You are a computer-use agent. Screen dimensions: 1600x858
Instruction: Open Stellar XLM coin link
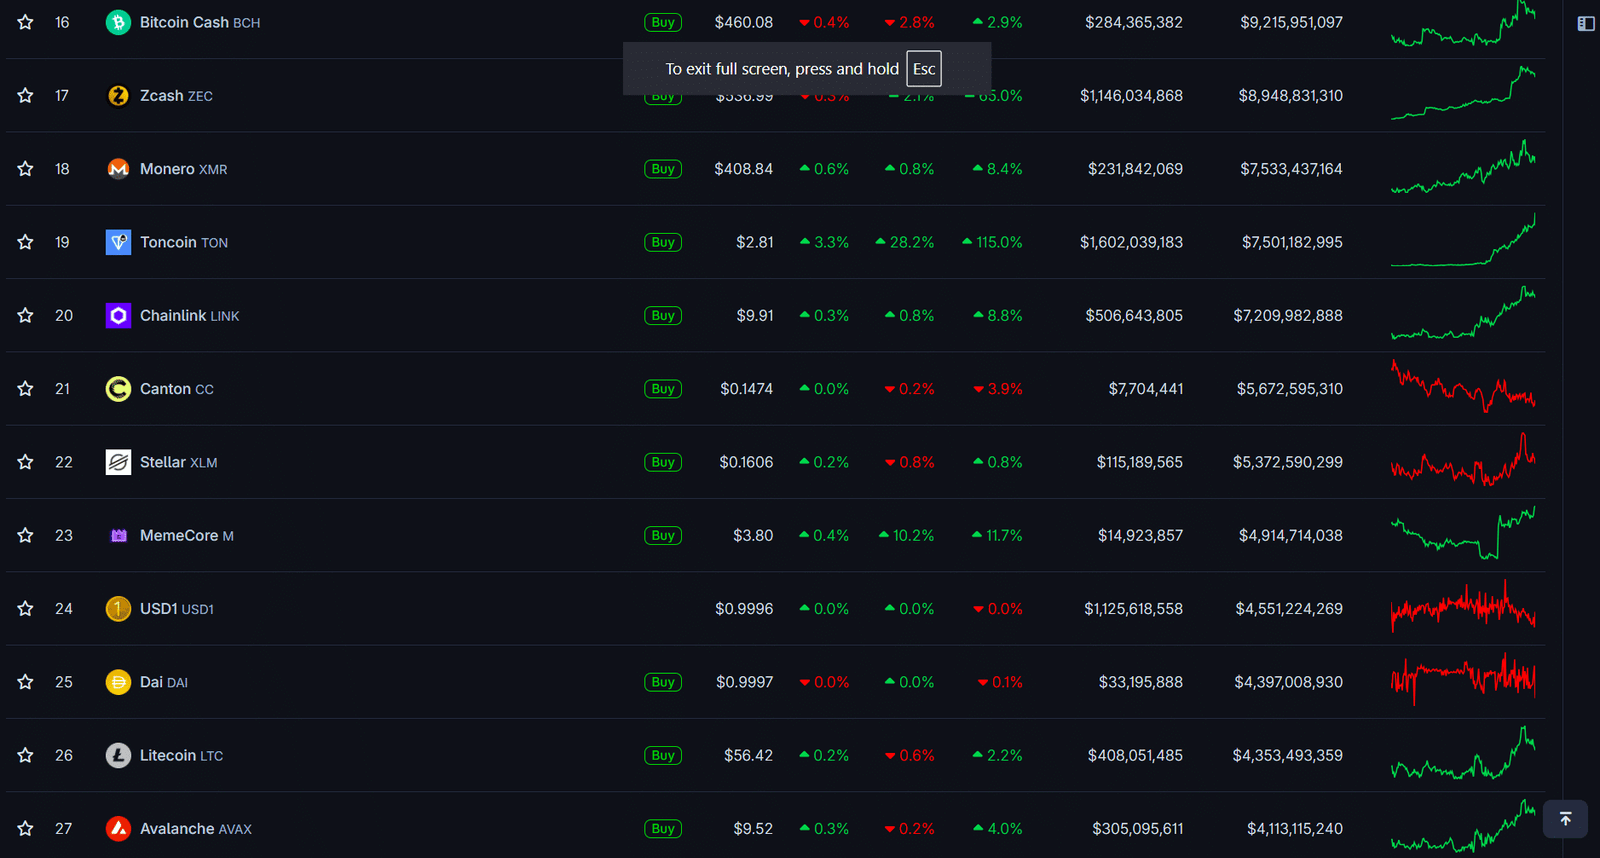179,462
